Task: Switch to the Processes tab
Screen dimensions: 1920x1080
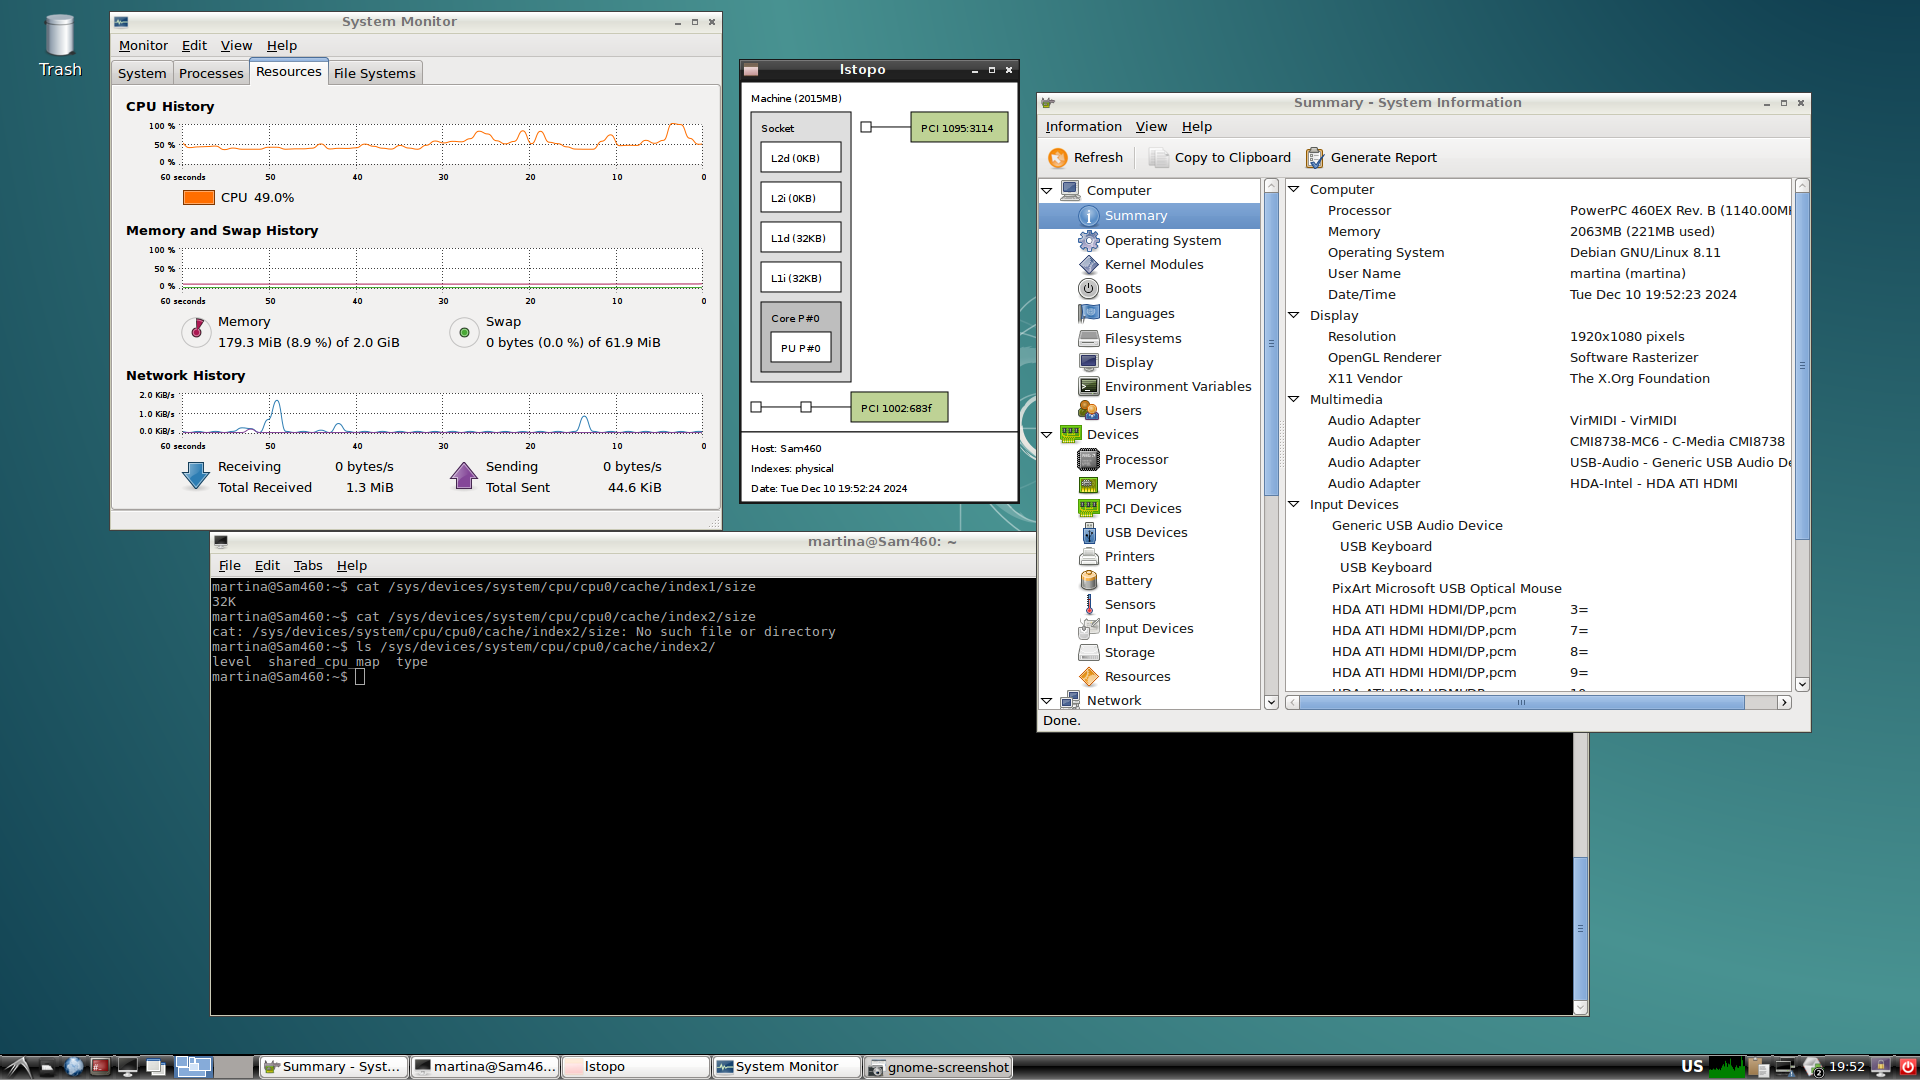Action: tap(211, 73)
